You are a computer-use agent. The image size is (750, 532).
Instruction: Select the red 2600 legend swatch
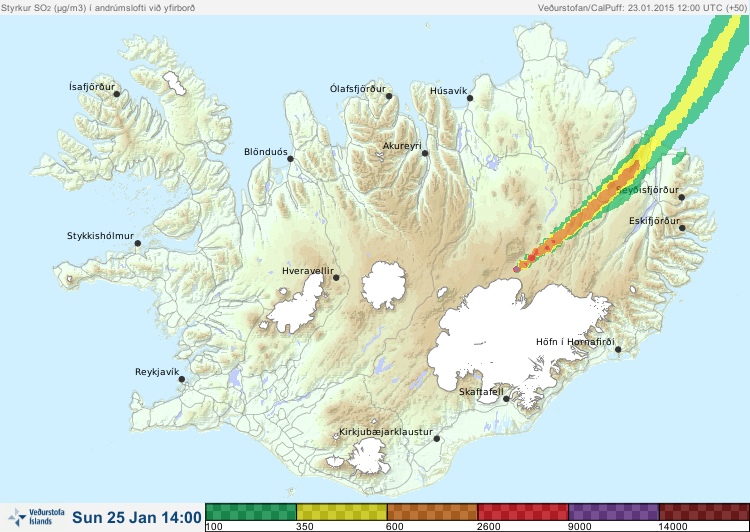(523, 512)
